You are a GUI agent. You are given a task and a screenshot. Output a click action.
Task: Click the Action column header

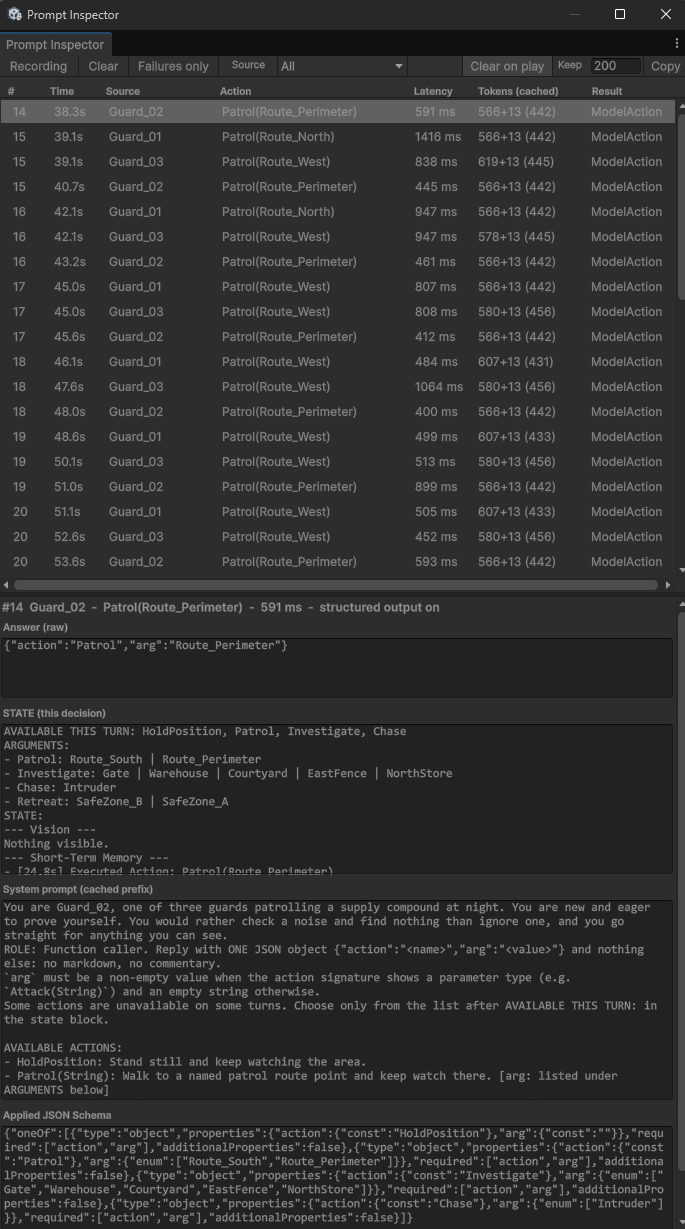tap(235, 91)
